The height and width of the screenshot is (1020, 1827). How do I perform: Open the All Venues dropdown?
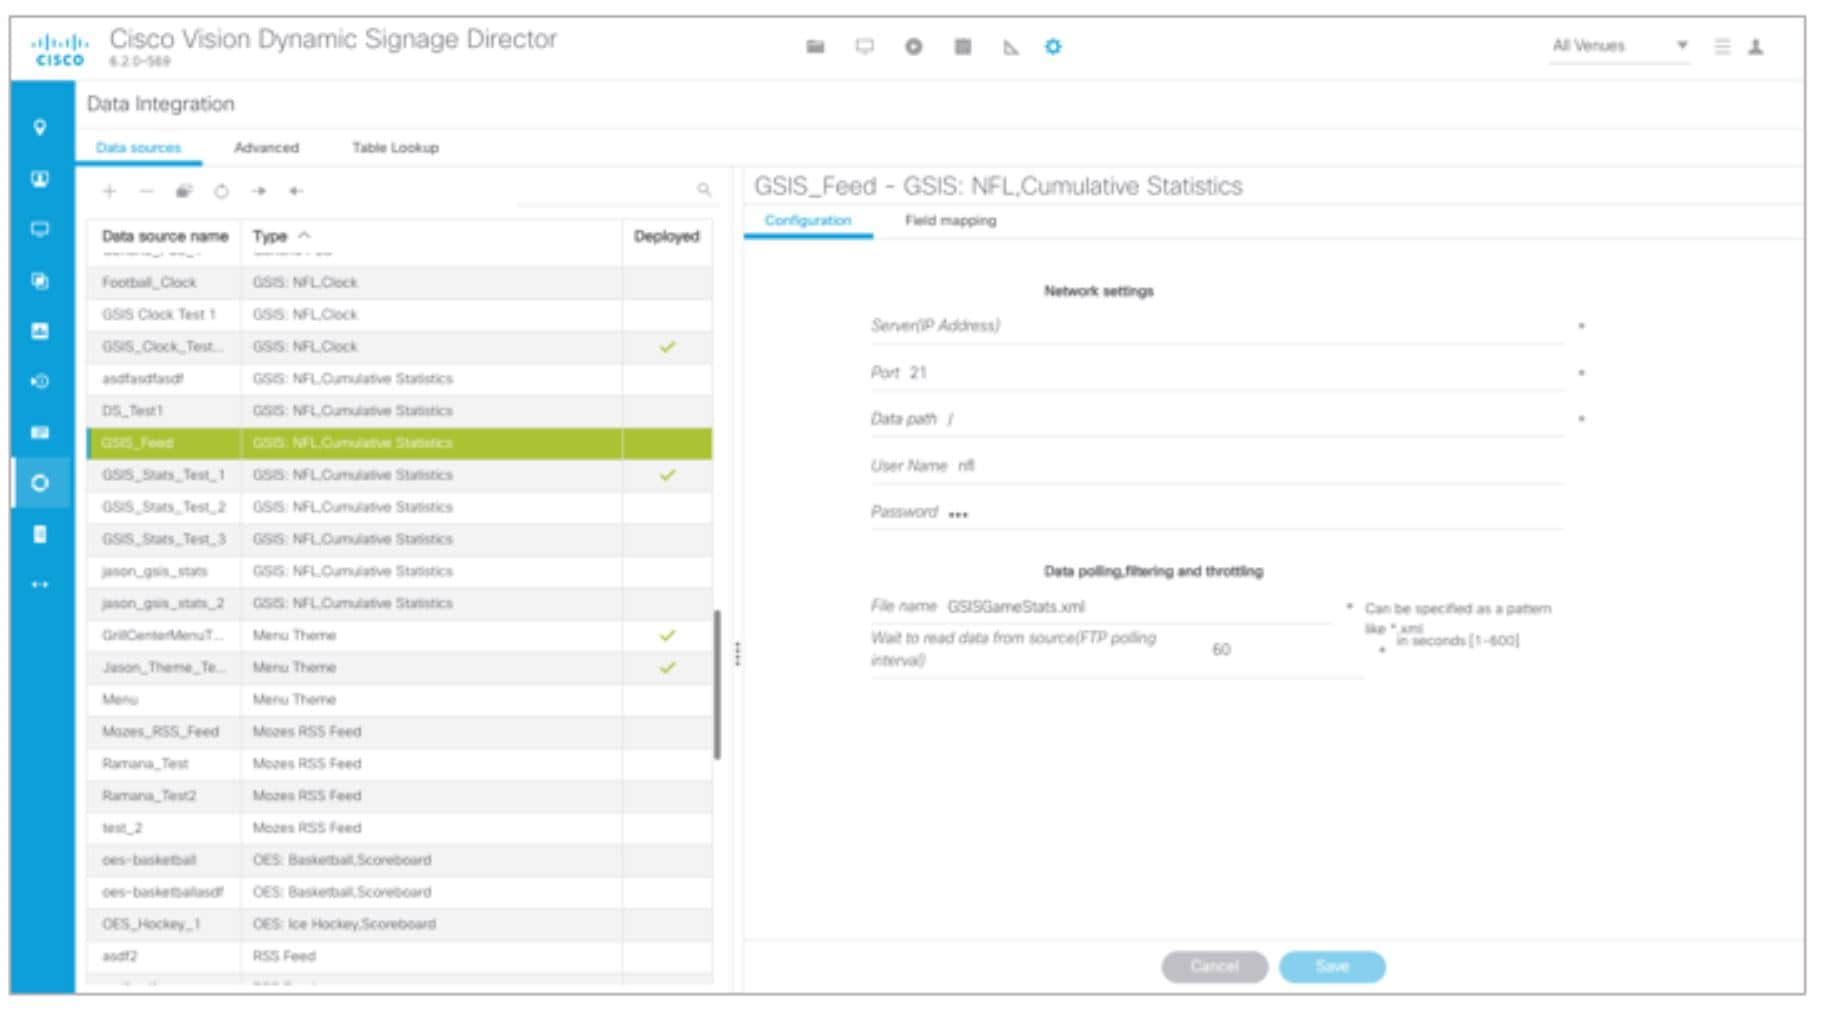point(1619,46)
